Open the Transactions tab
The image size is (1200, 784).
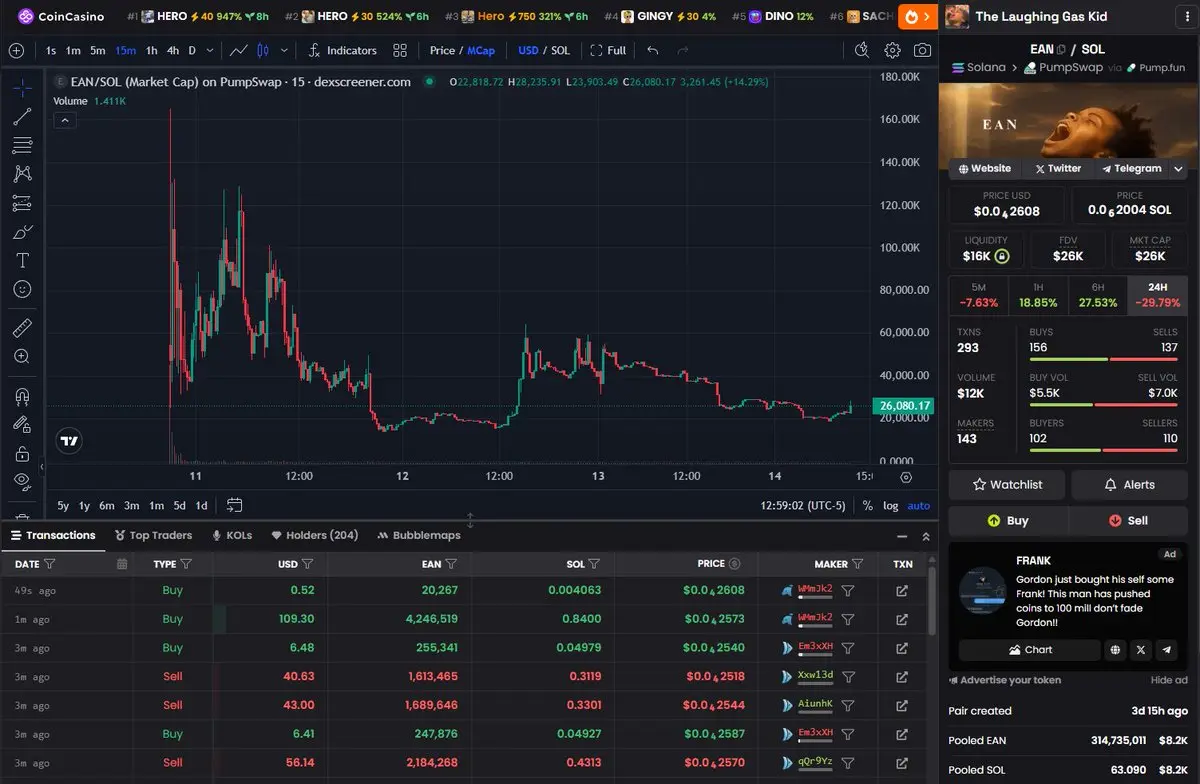tap(53, 535)
